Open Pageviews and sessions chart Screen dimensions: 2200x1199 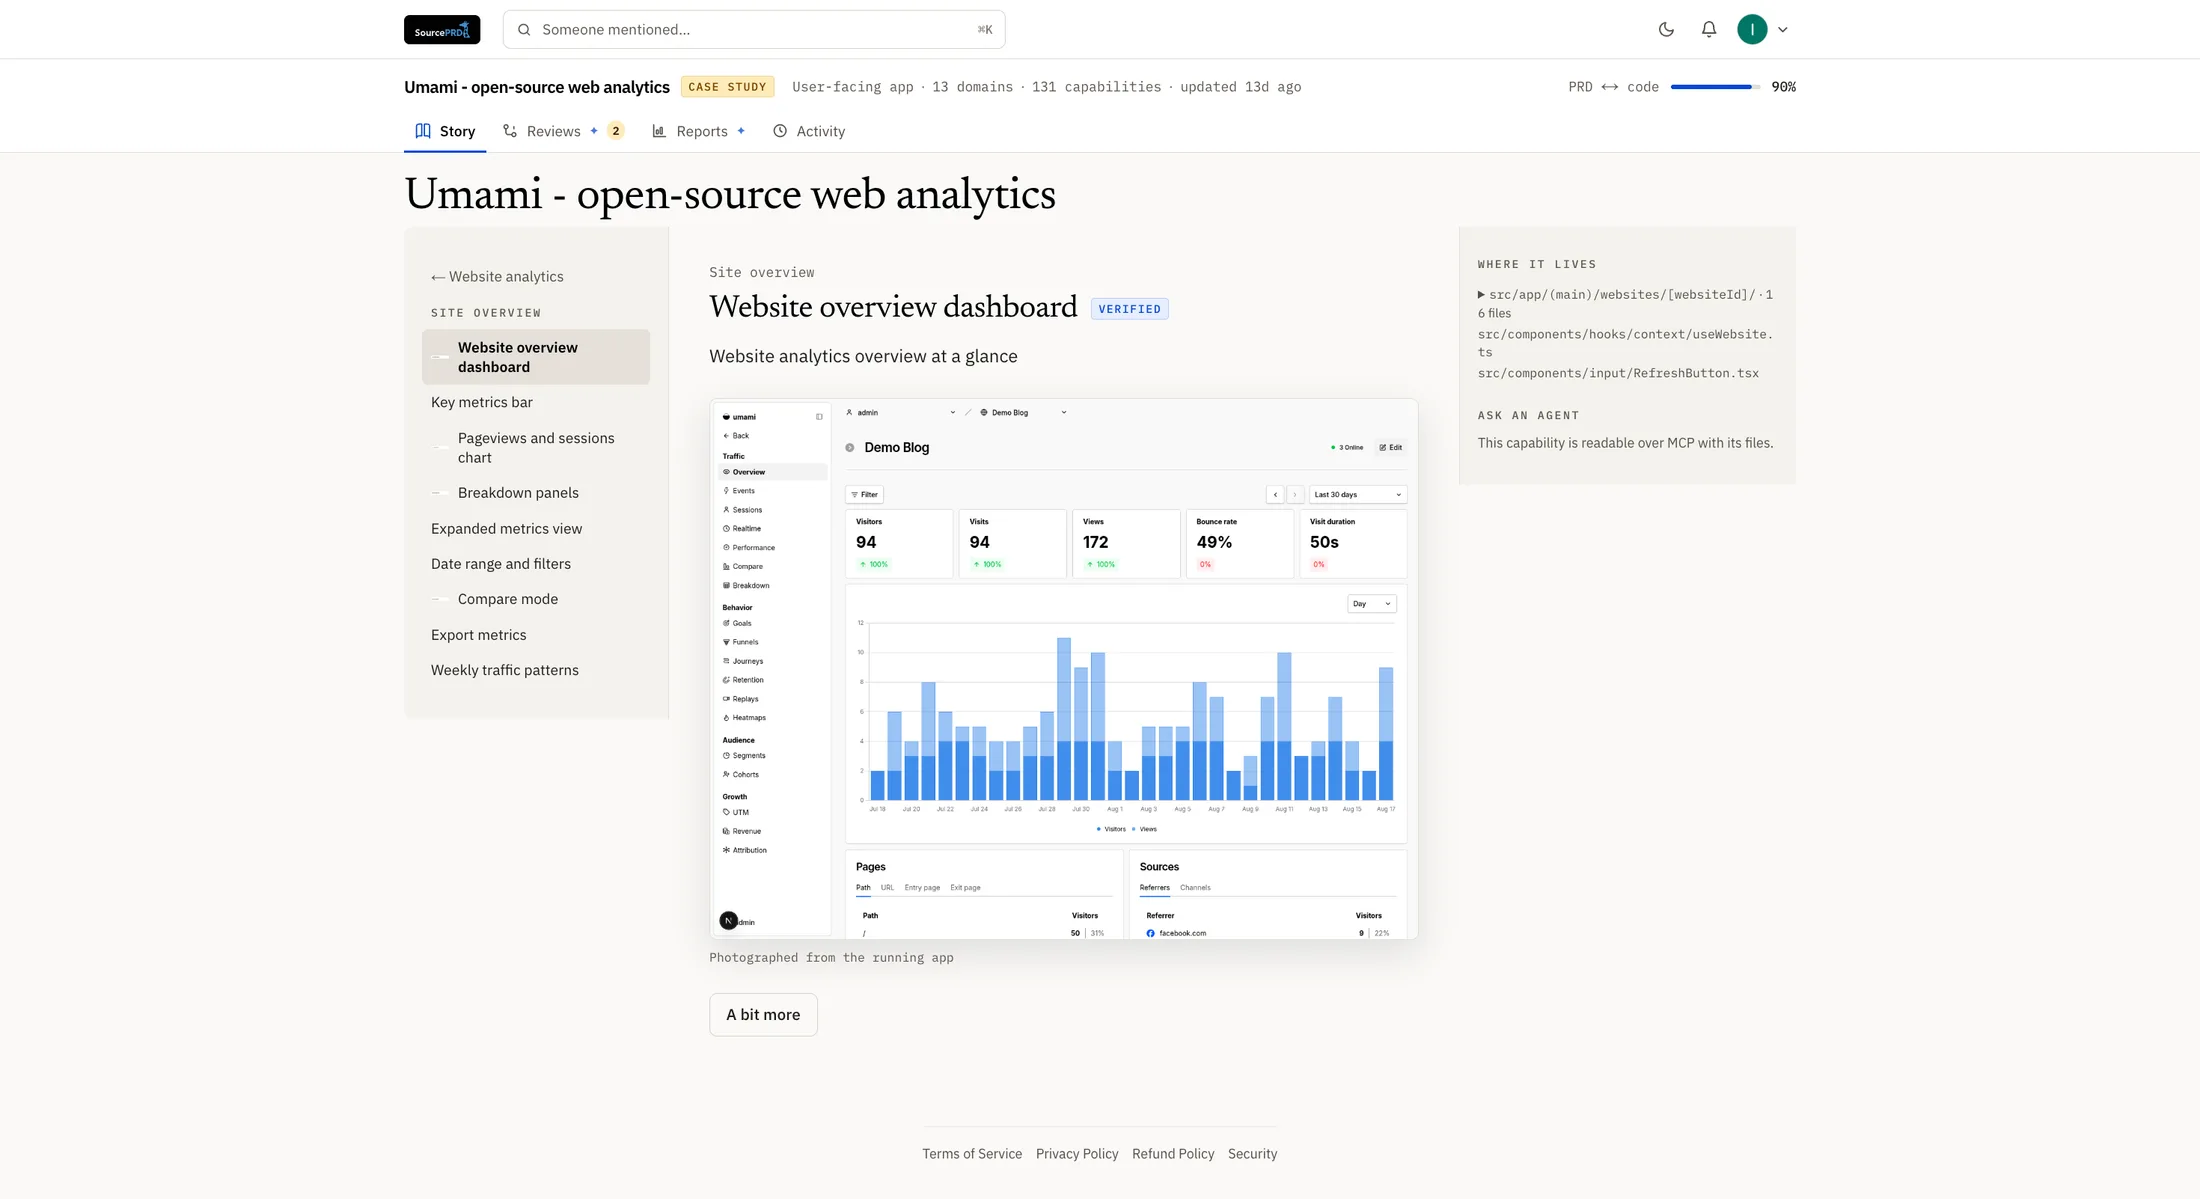[x=536, y=448]
